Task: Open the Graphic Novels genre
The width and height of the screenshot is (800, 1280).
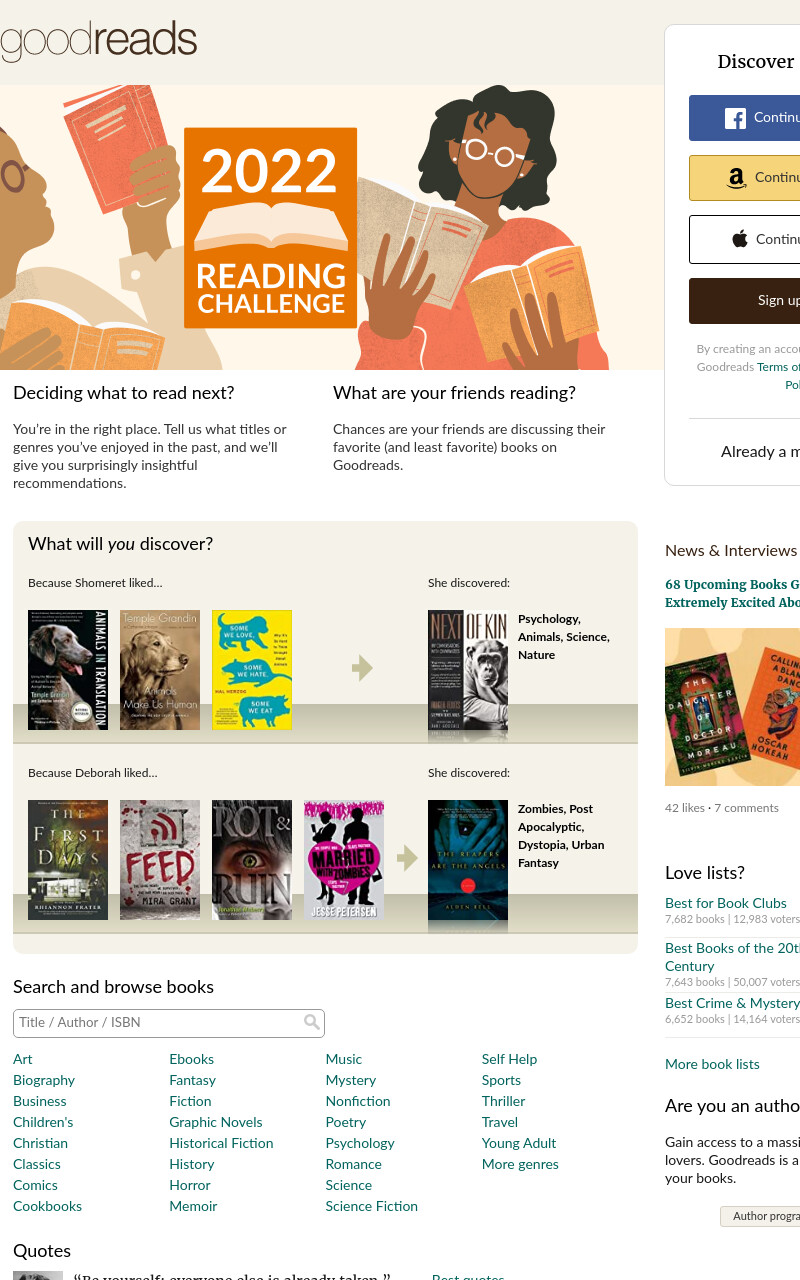Action: click(x=216, y=1122)
